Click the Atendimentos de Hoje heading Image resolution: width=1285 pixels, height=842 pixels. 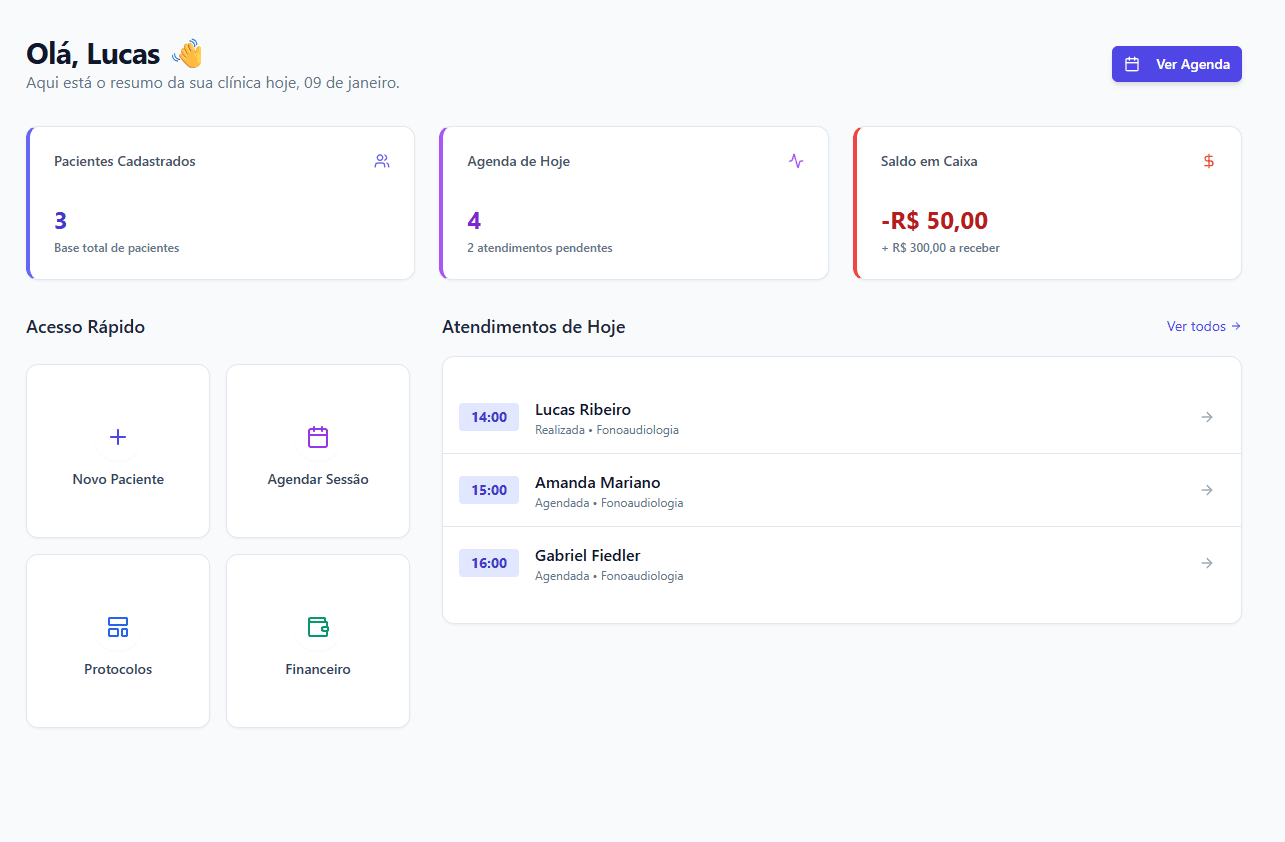click(532, 326)
